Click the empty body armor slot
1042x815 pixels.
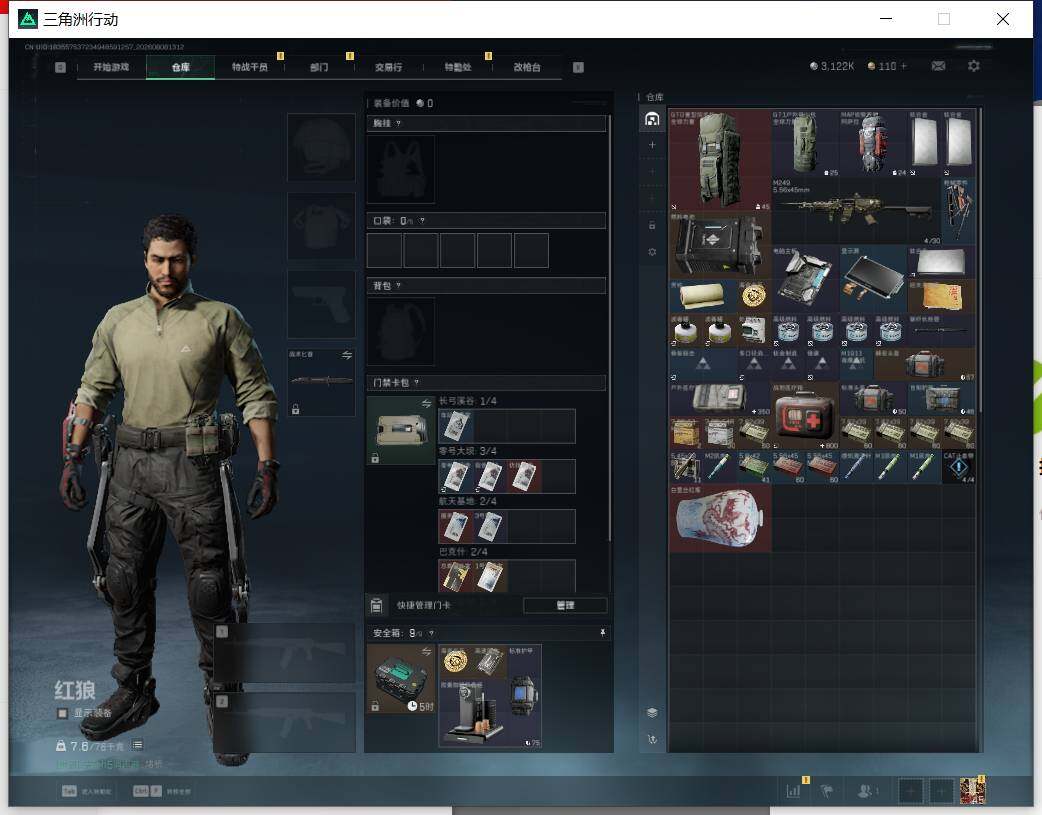pos(321,226)
